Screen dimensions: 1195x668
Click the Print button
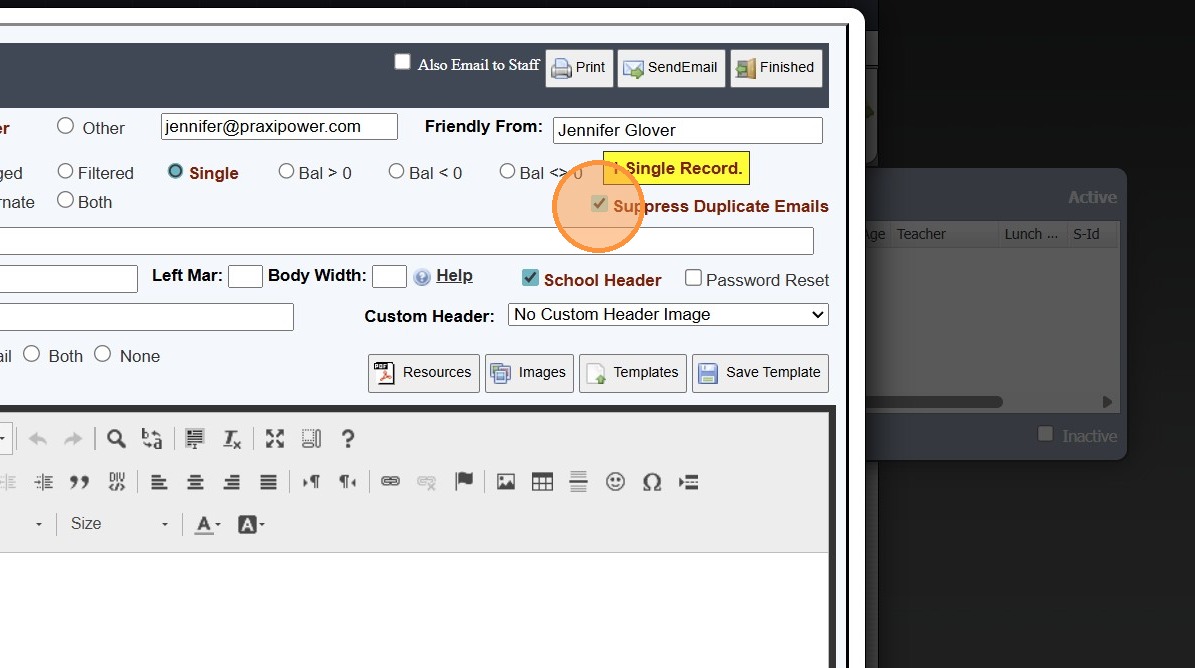579,68
